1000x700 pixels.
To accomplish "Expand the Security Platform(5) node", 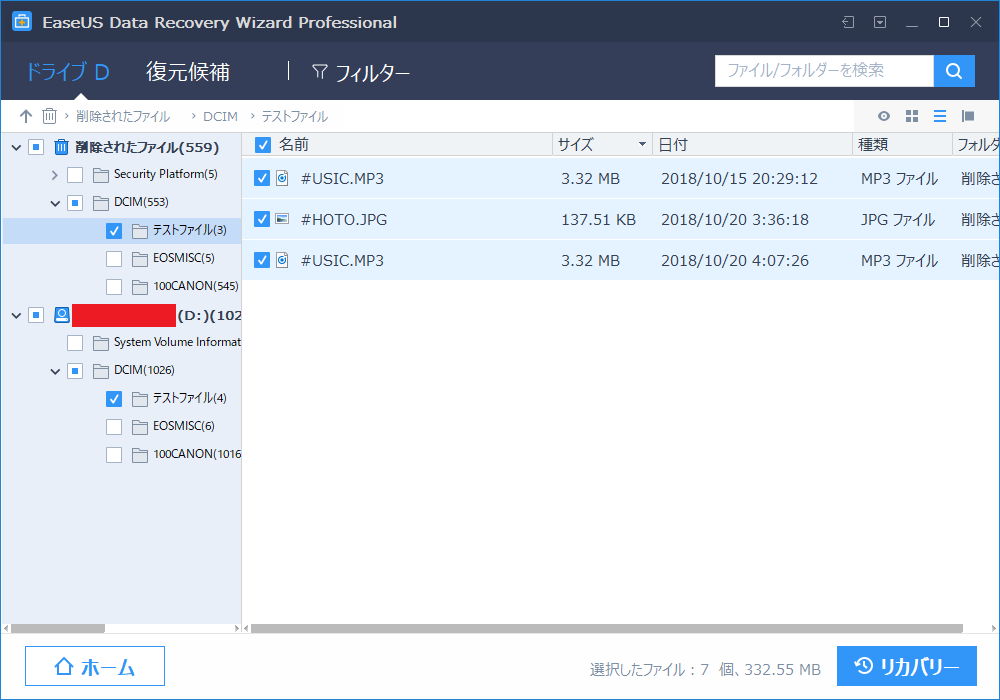I will (55, 175).
